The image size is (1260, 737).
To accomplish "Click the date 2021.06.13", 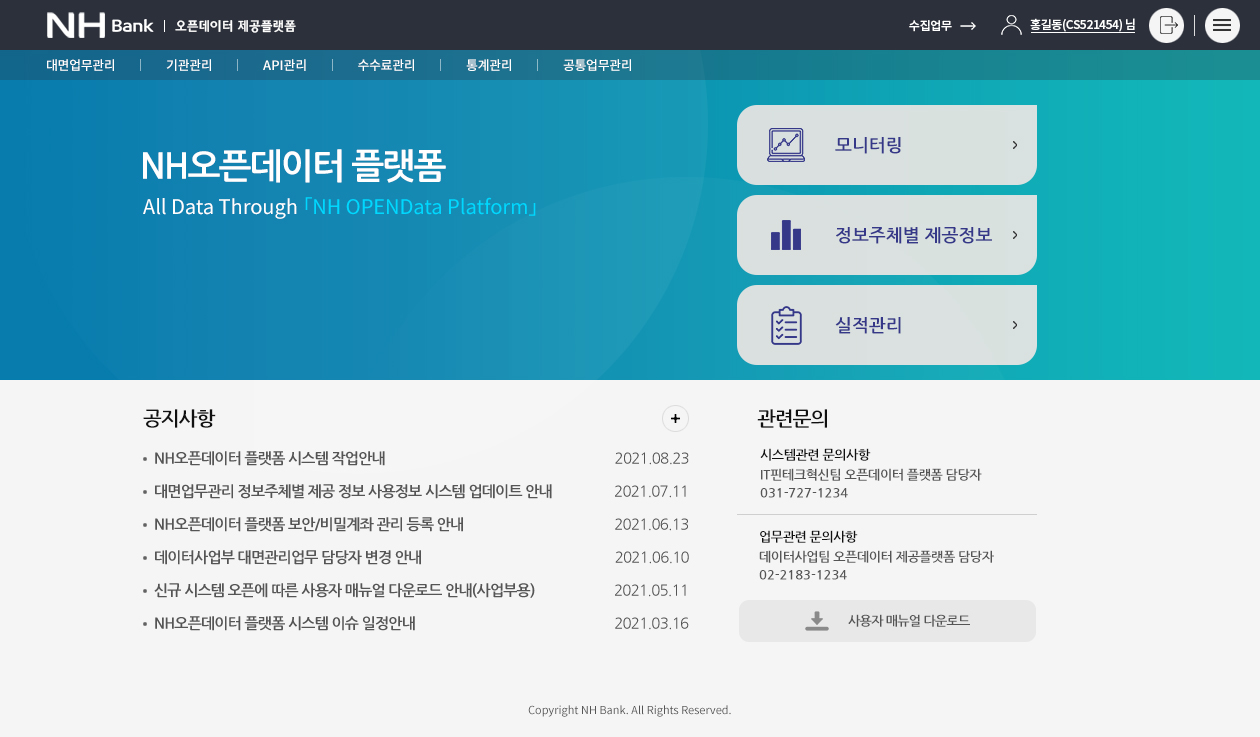I will point(652,524).
